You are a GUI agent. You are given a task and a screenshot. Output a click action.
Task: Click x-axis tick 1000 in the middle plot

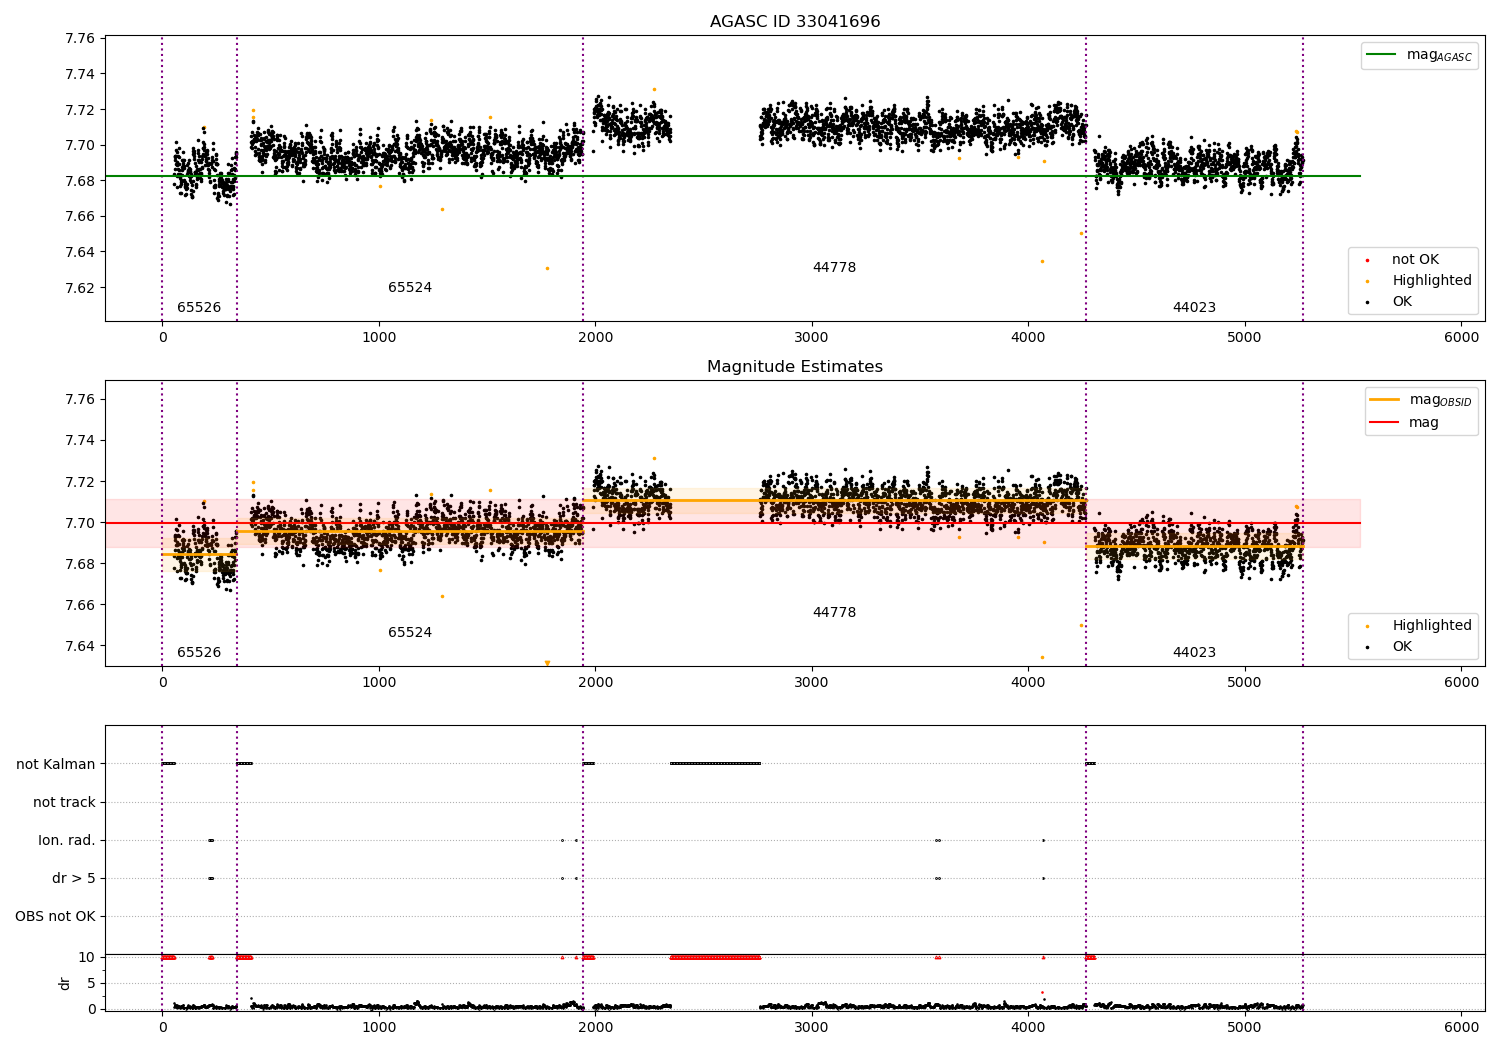tap(379, 683)
